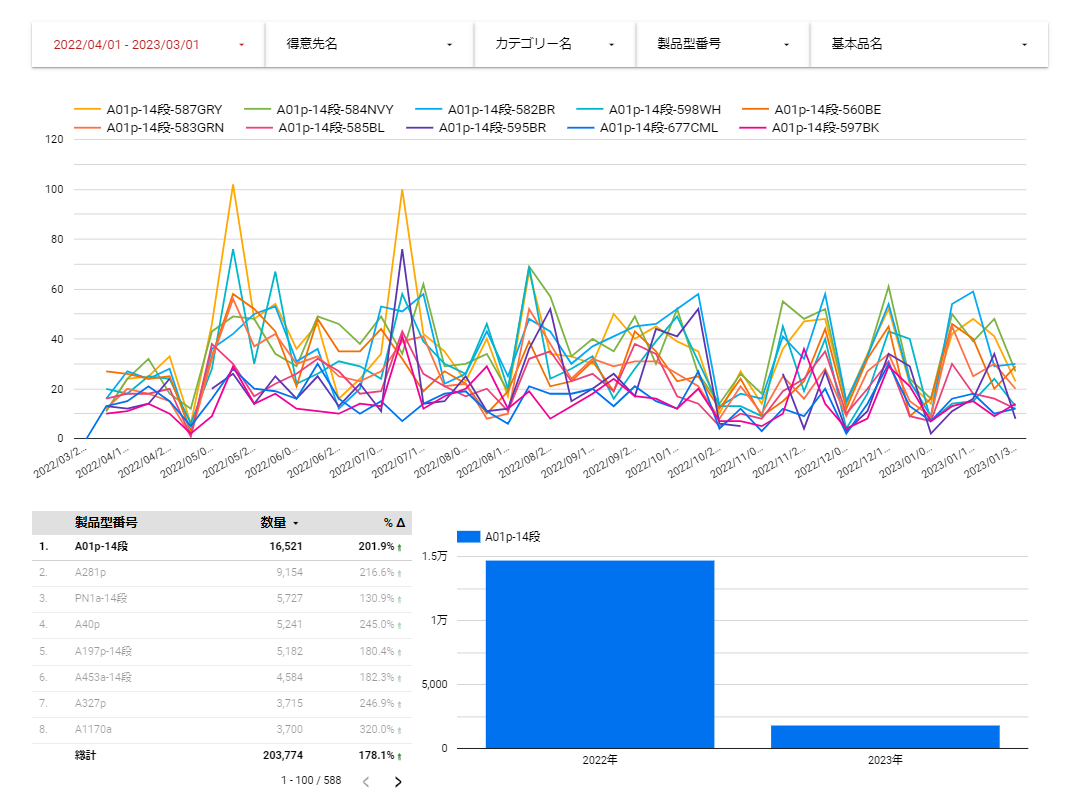Expand the 得意先名 filter dropdown
Screen dimensions: 1083x806
(369, 45)
